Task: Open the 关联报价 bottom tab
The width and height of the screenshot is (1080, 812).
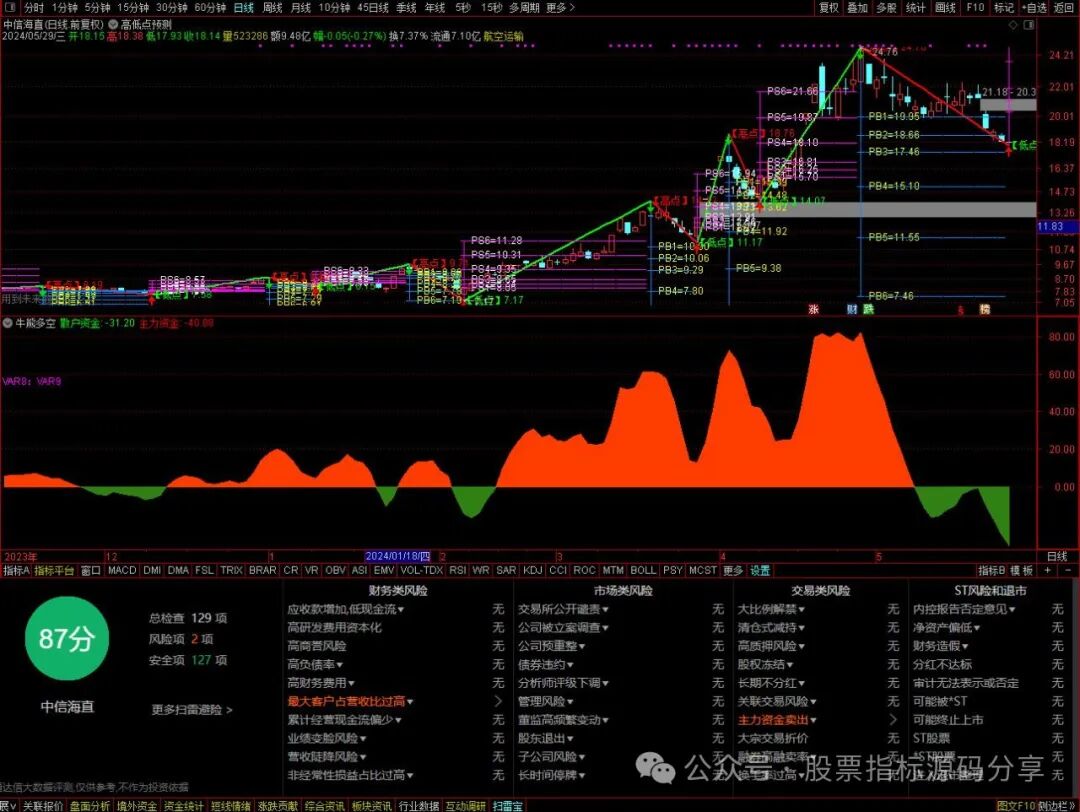Action: point(43,806)
